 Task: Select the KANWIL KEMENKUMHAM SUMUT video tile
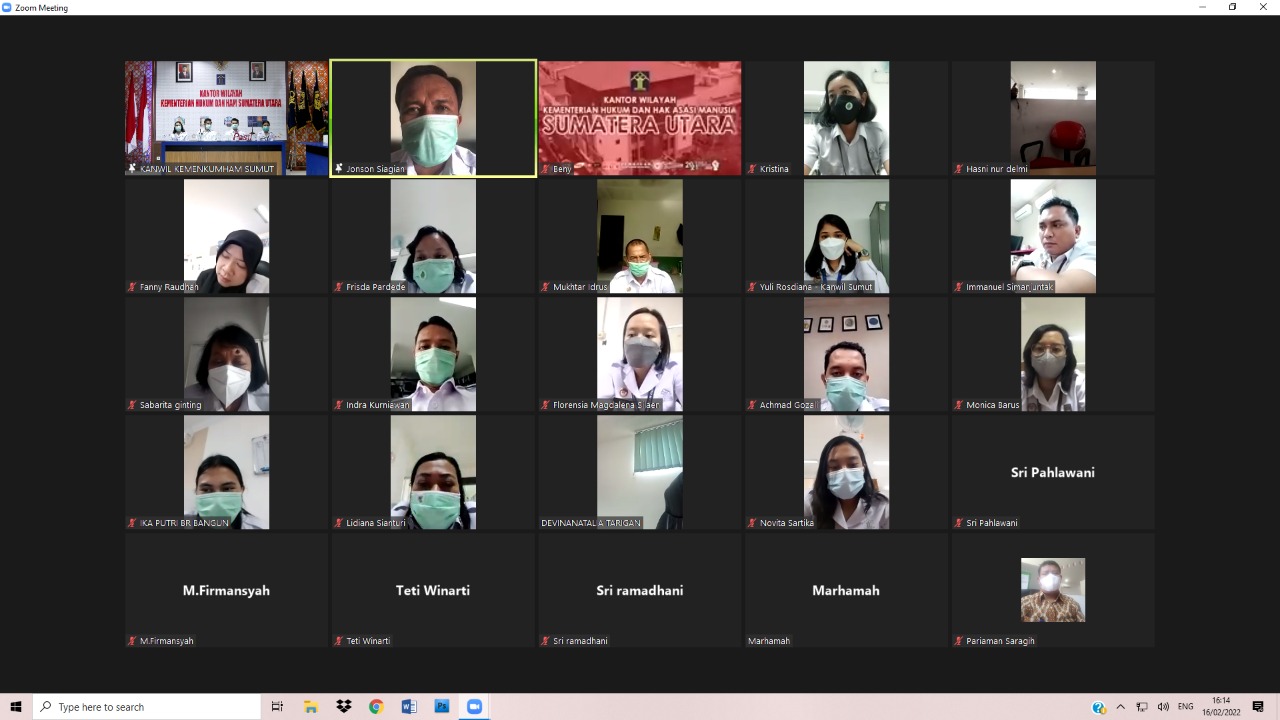point(226,118)
